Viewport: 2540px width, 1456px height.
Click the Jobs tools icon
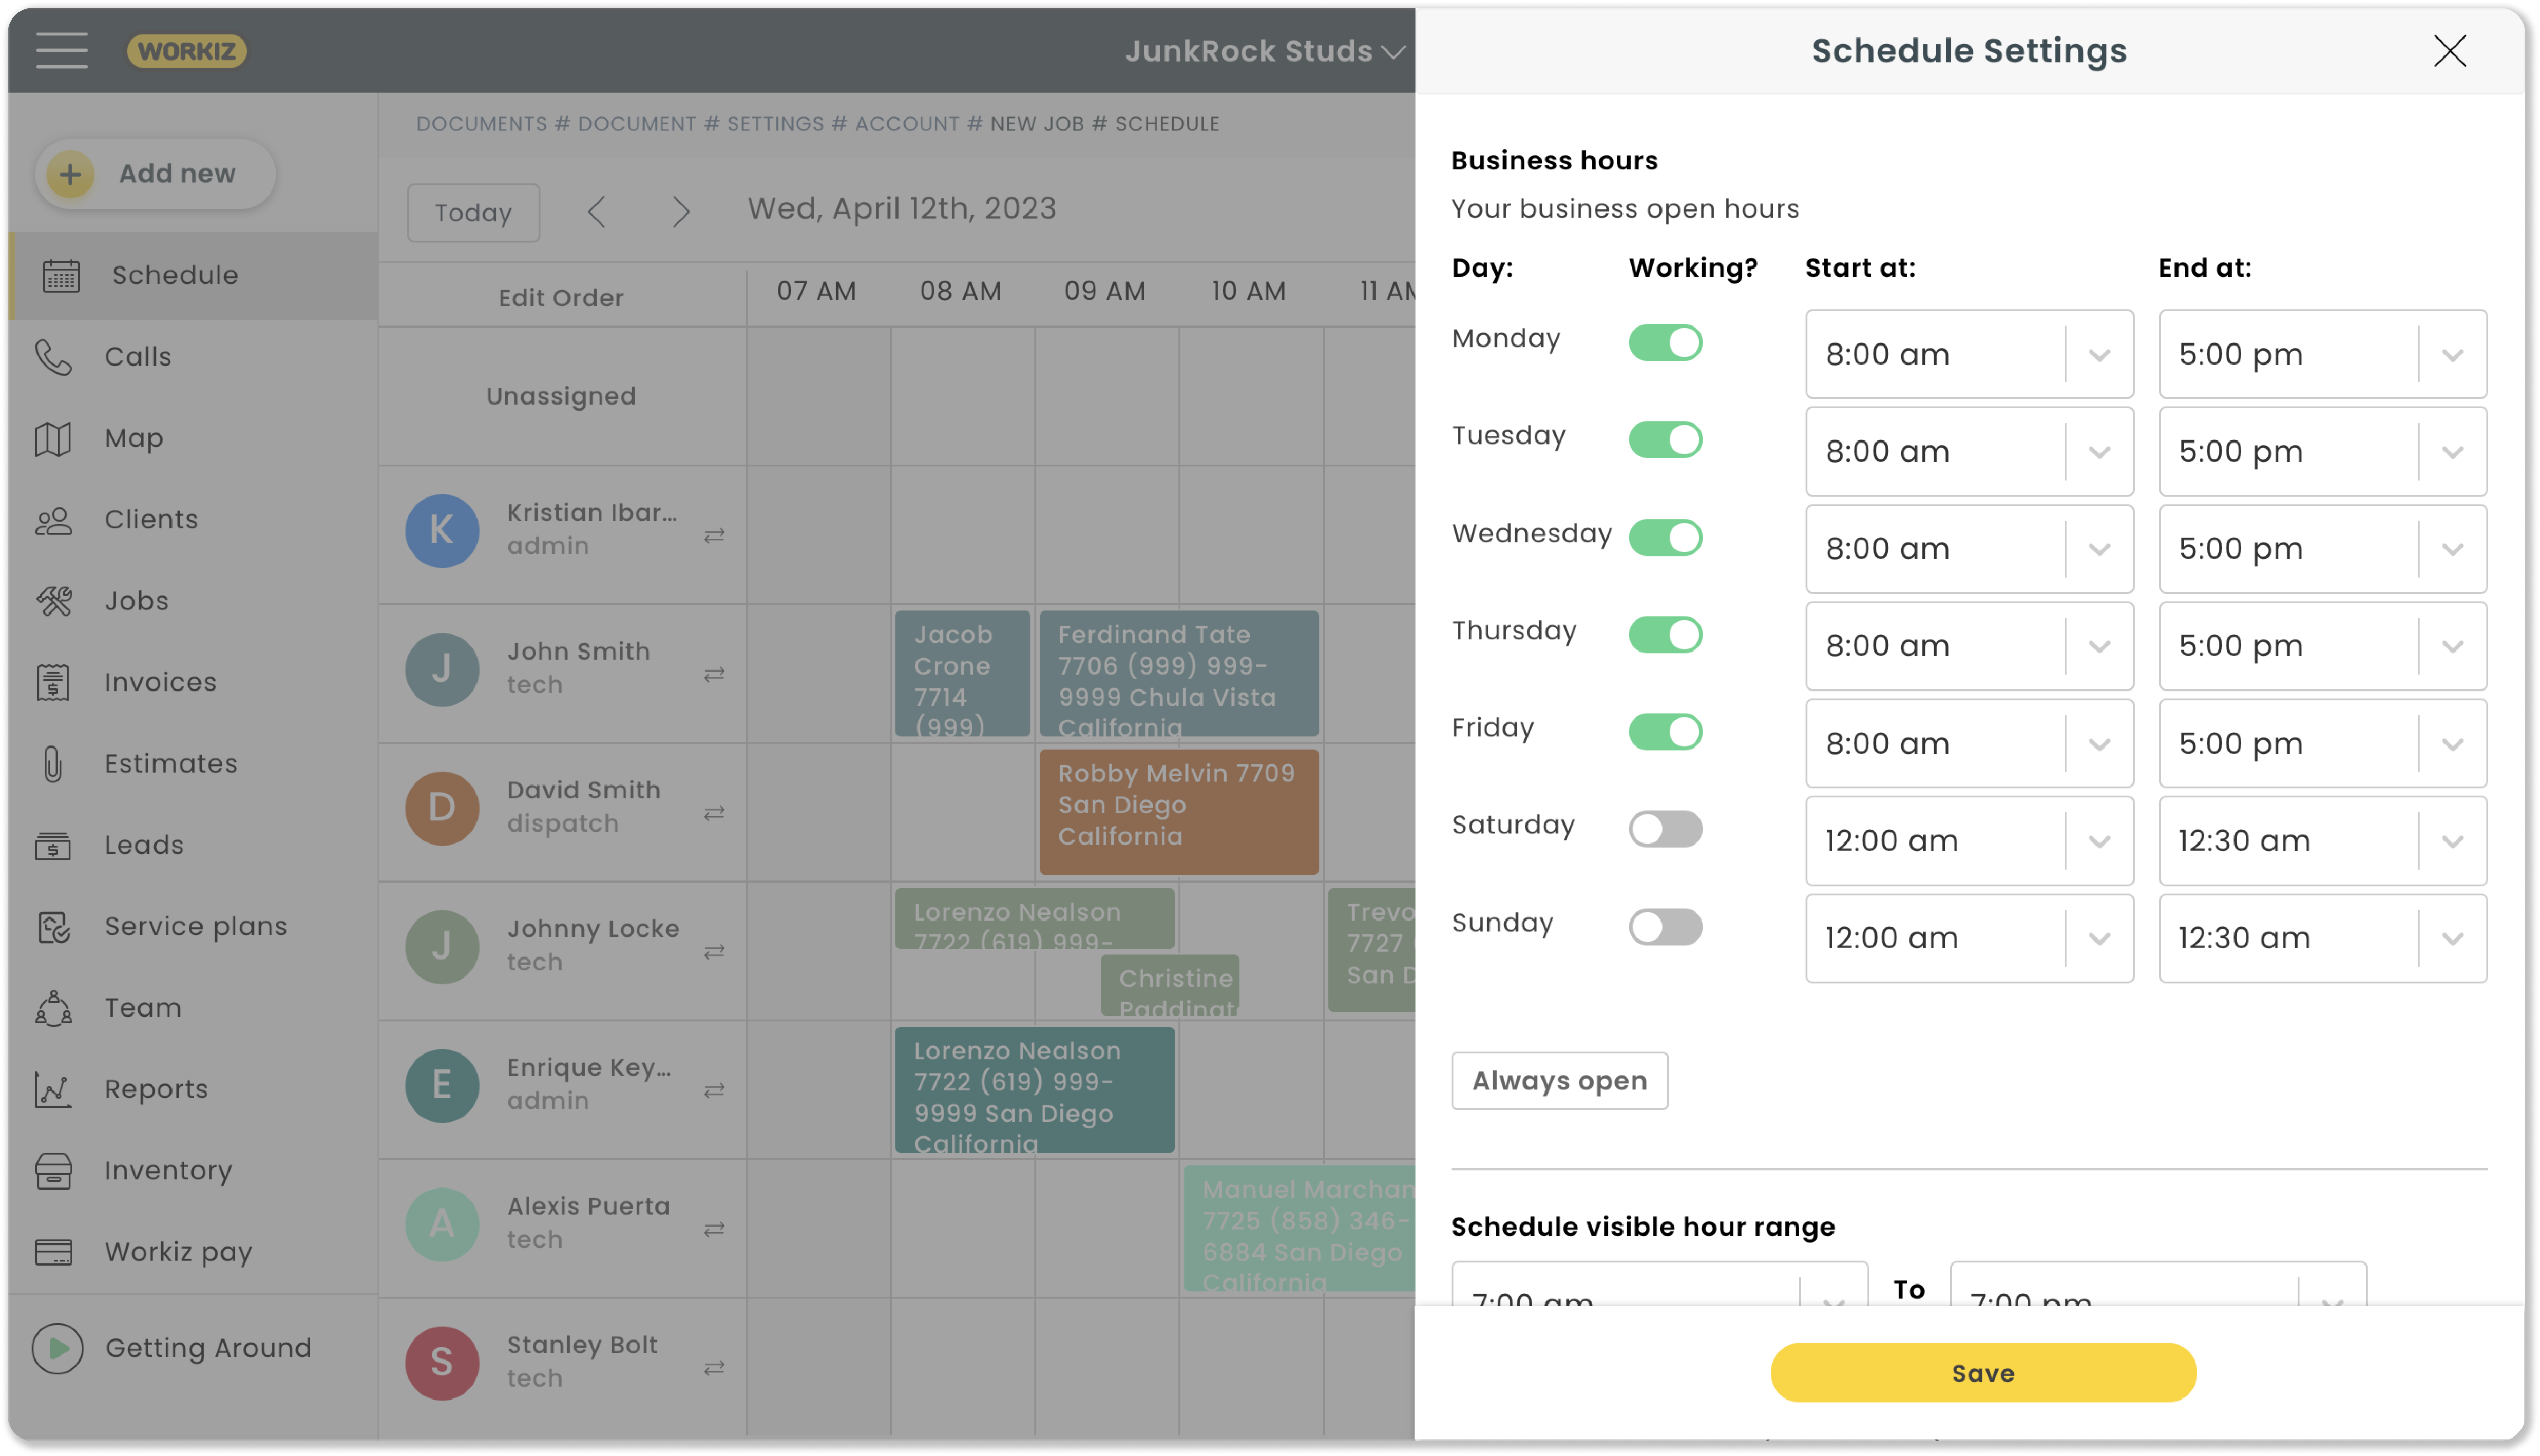tap(54, 601)
